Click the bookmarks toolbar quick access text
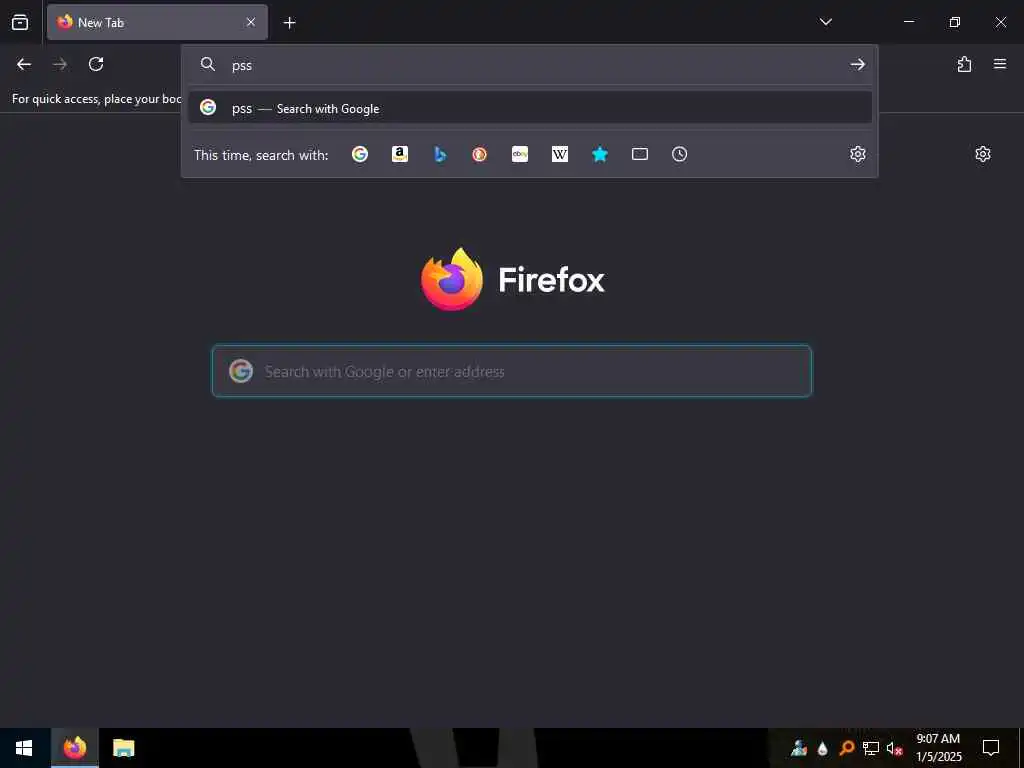Viewport: 1024px width, 768px height. pos(97,99)
